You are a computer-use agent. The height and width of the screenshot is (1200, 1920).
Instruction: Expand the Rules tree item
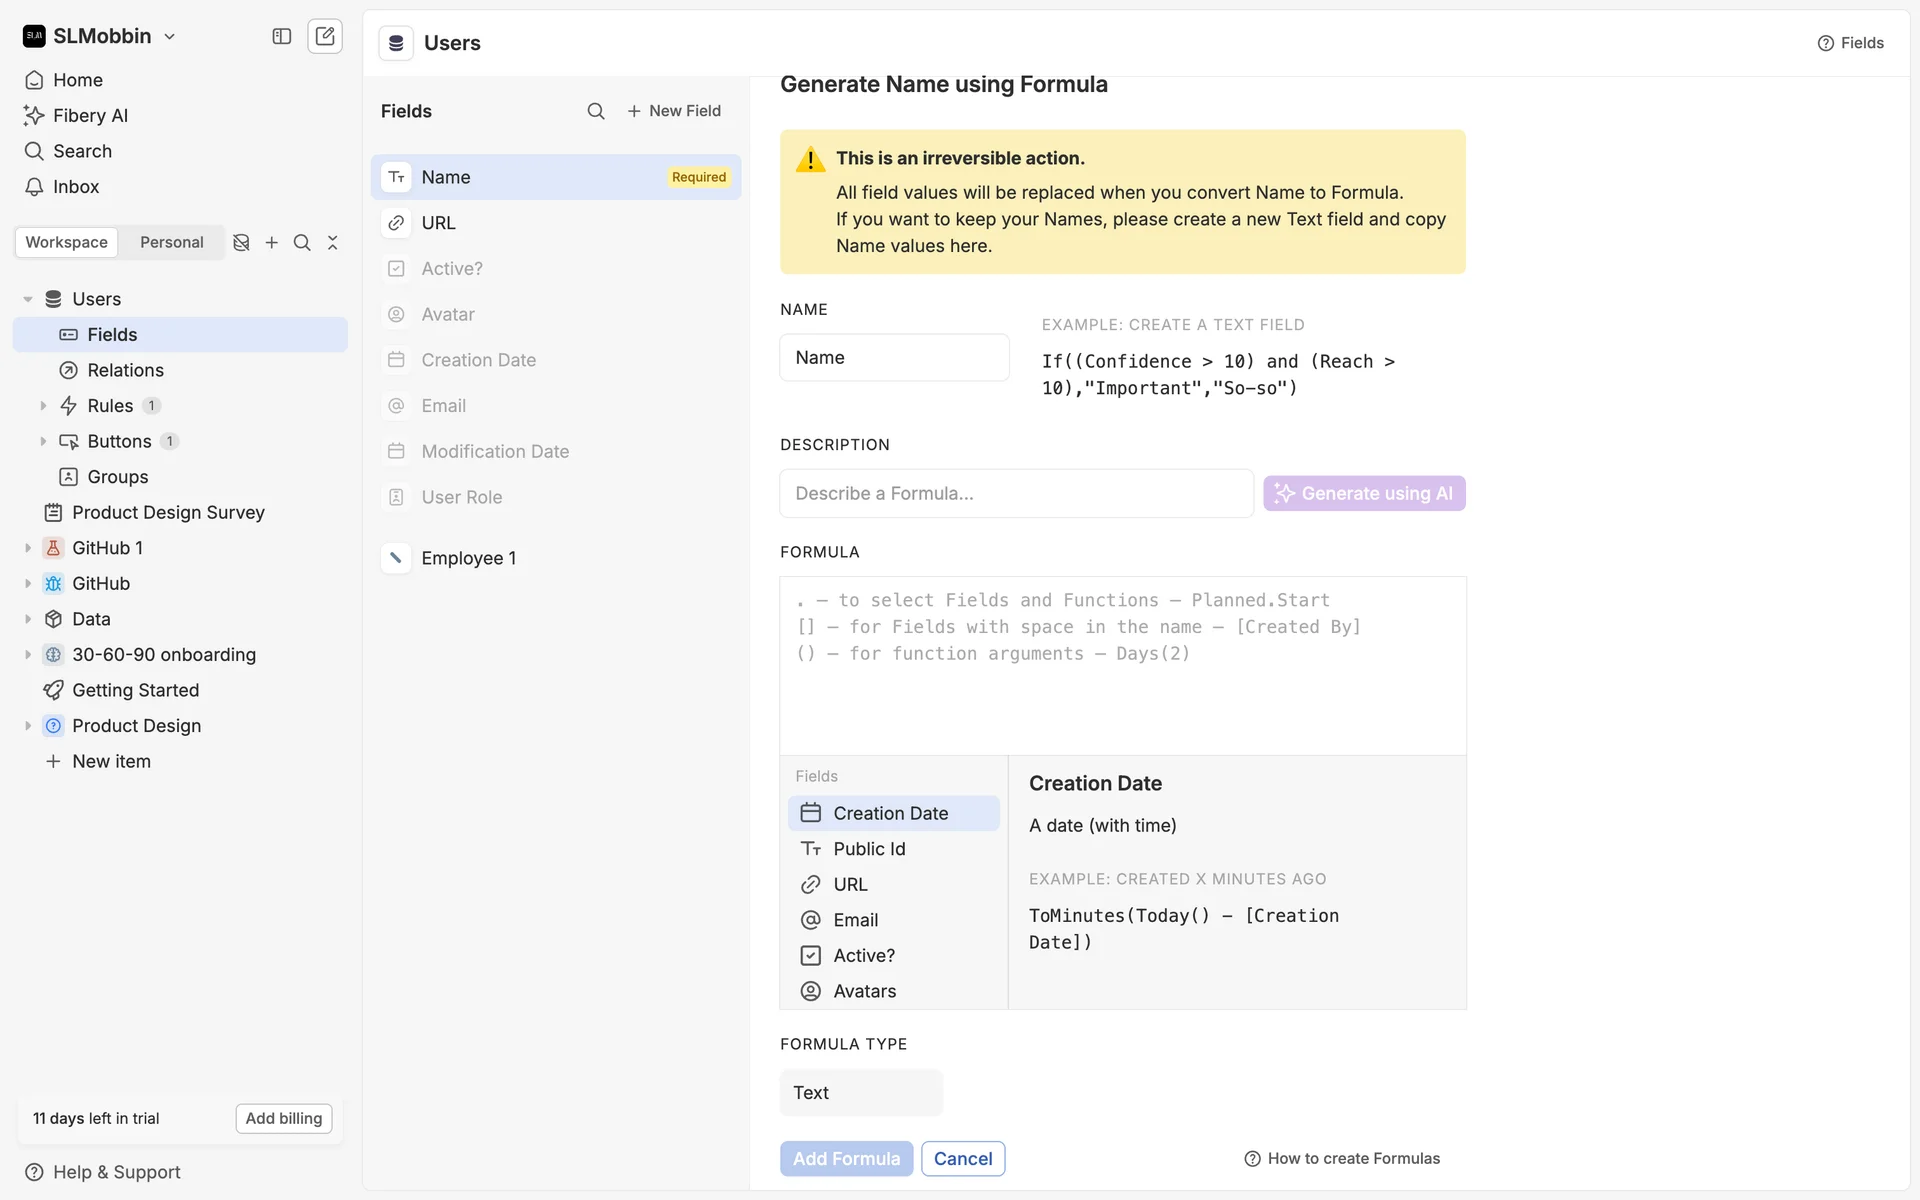point(43,406)
